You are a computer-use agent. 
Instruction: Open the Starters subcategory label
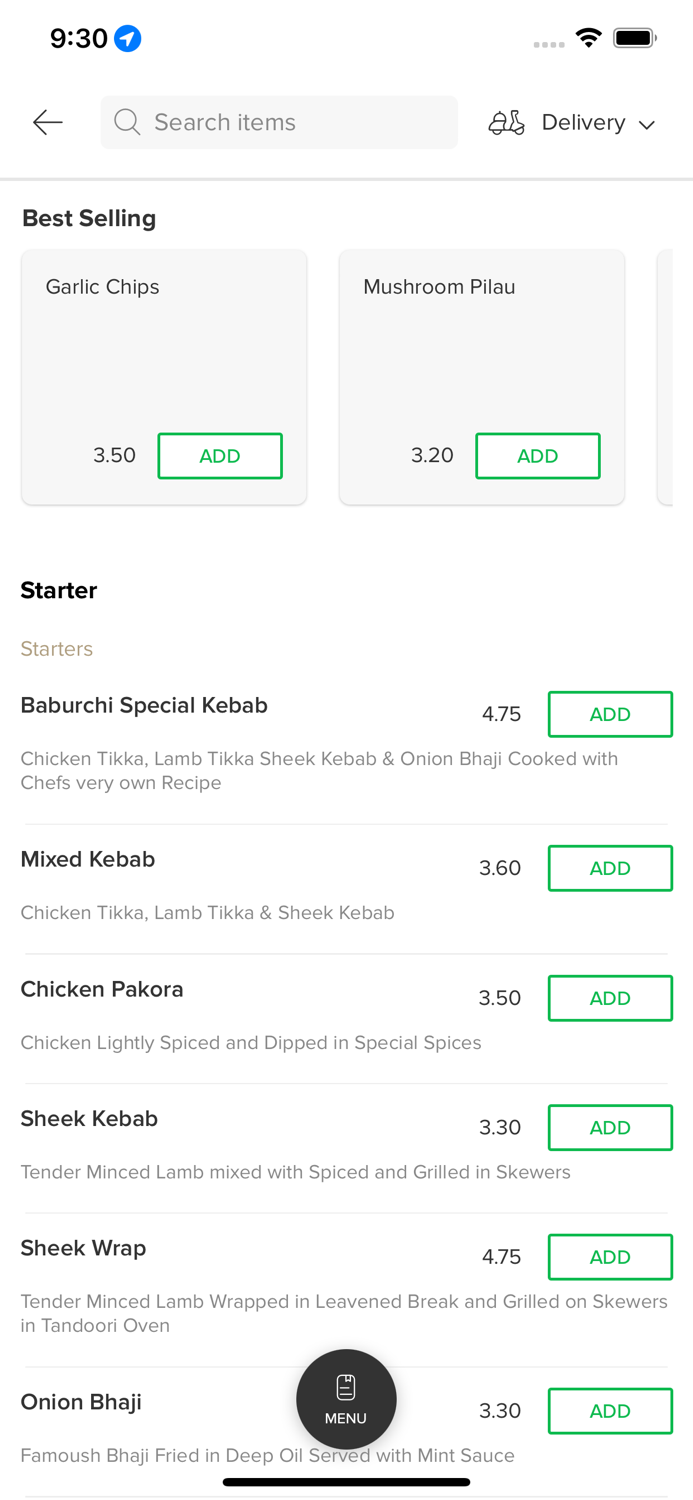(x=57, y=649)
